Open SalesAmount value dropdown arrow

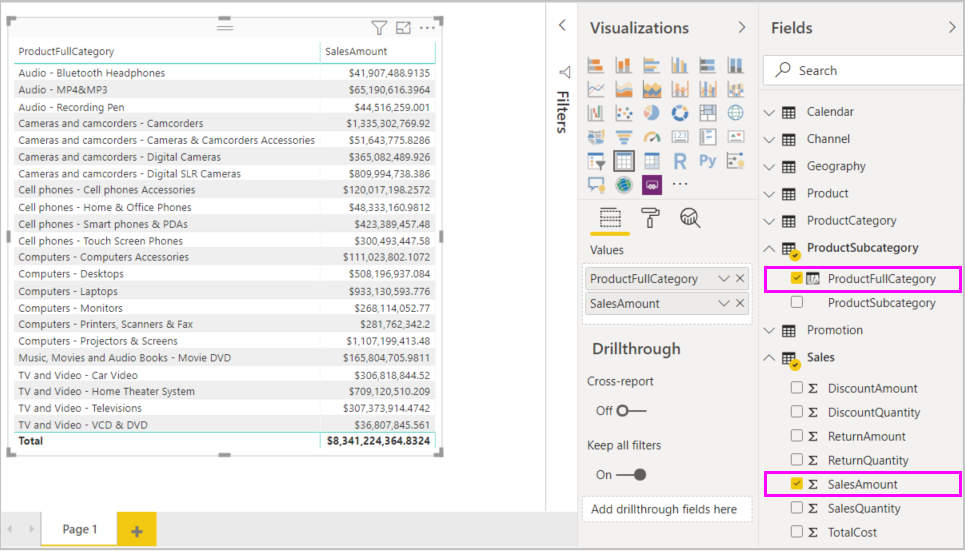[723, 304]
